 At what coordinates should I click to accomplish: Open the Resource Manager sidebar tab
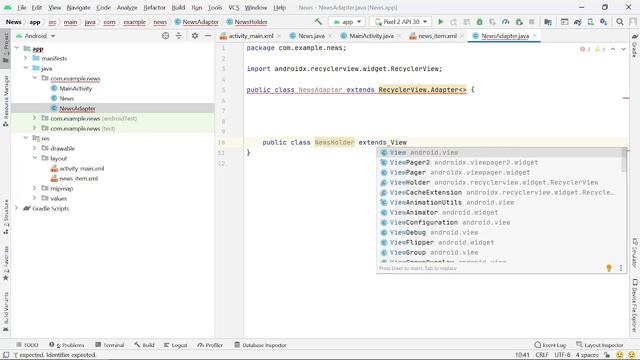[6, 100]
